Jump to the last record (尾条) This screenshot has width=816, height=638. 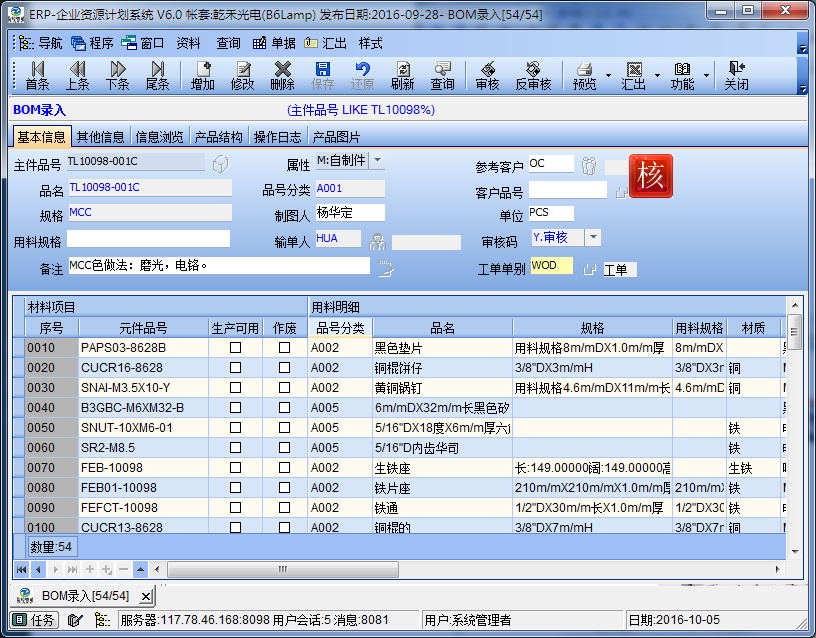coord(158,75)
